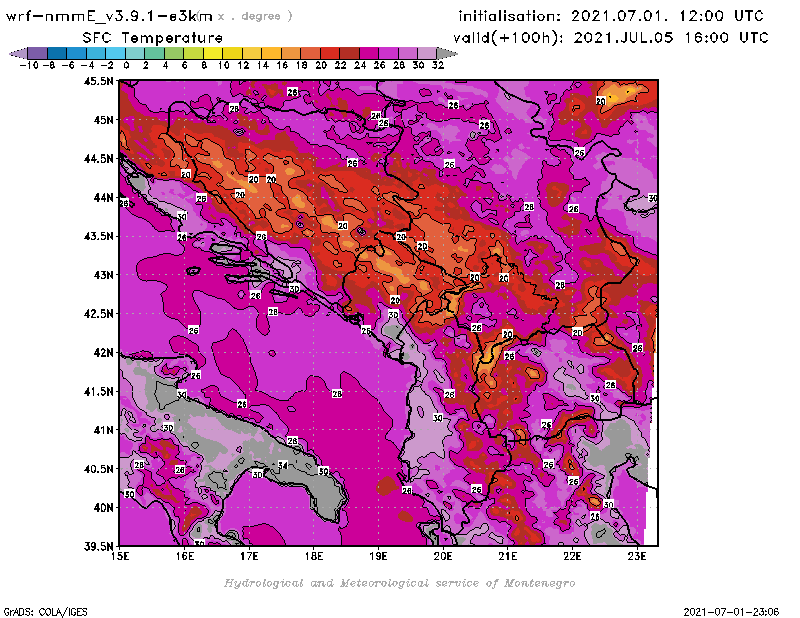
Task: Click the cyan legend swatch between -2 and 0
Action: pyautogui.click(x=116, y=53)
